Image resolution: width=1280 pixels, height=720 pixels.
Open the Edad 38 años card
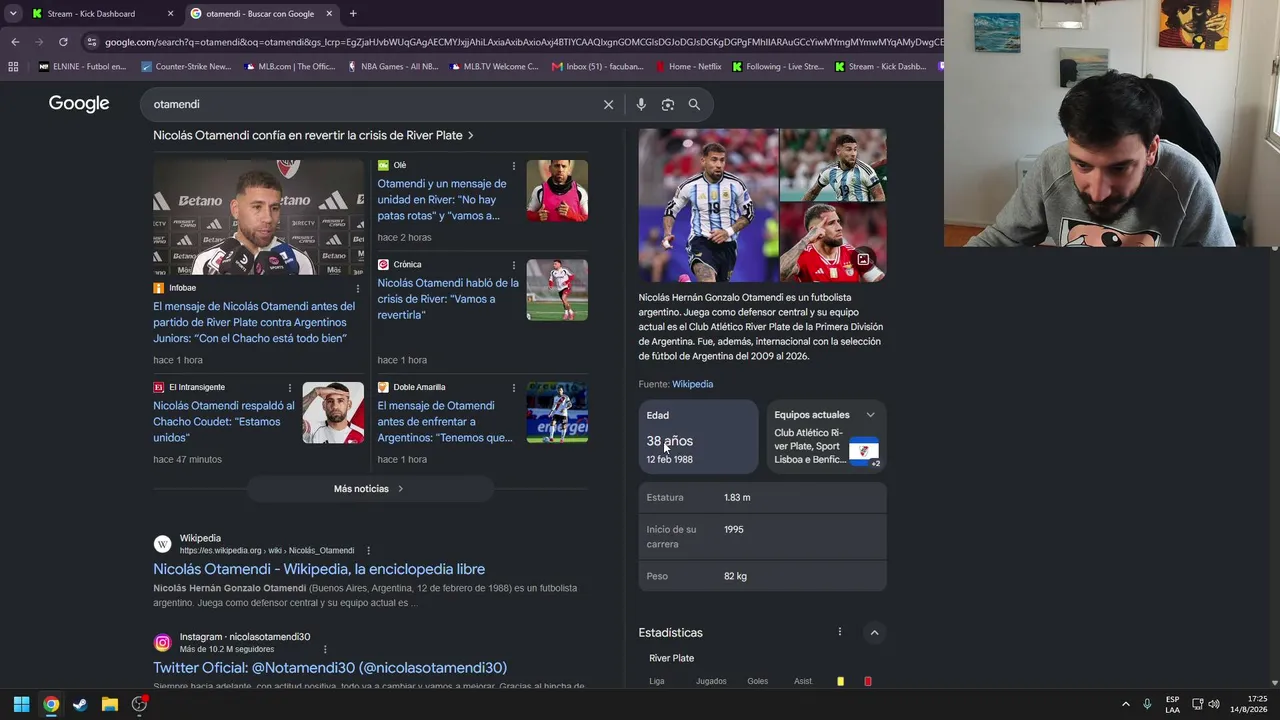point(698,437)
